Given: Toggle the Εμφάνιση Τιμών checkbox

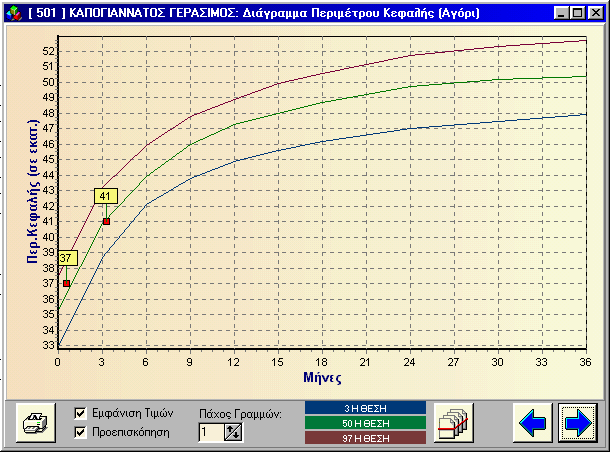Looking at the screenshot, I should [82, 412].
